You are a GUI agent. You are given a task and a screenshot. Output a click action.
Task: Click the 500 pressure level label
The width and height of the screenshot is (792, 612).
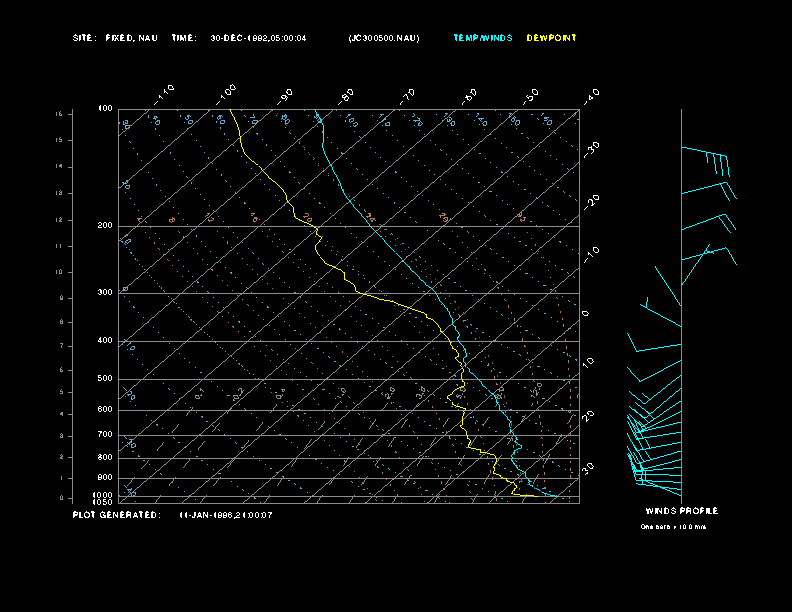pos(105,378)
